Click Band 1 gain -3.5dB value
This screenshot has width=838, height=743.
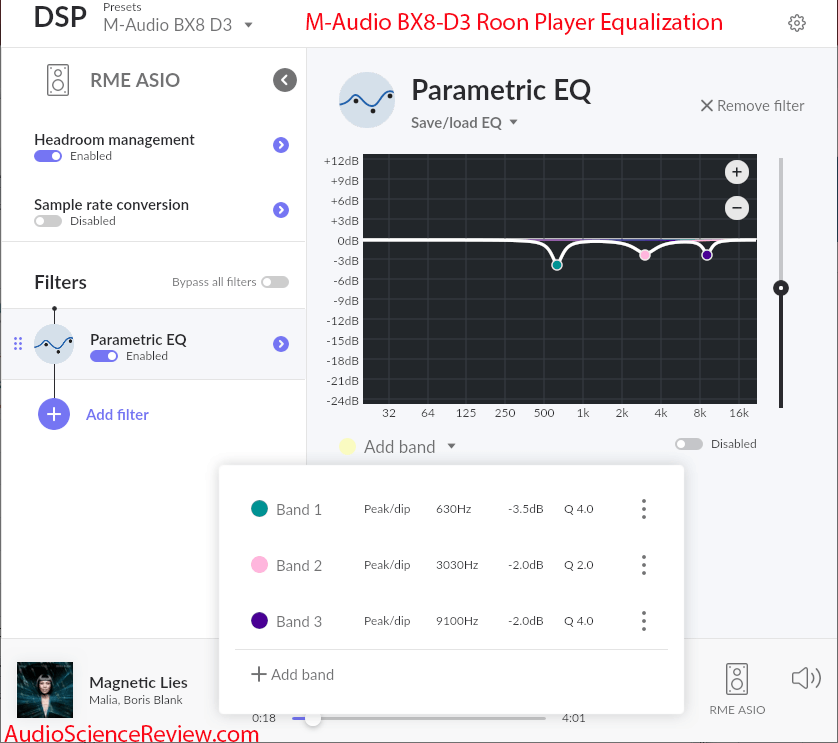pyautogui.click(x=525, y=509)
